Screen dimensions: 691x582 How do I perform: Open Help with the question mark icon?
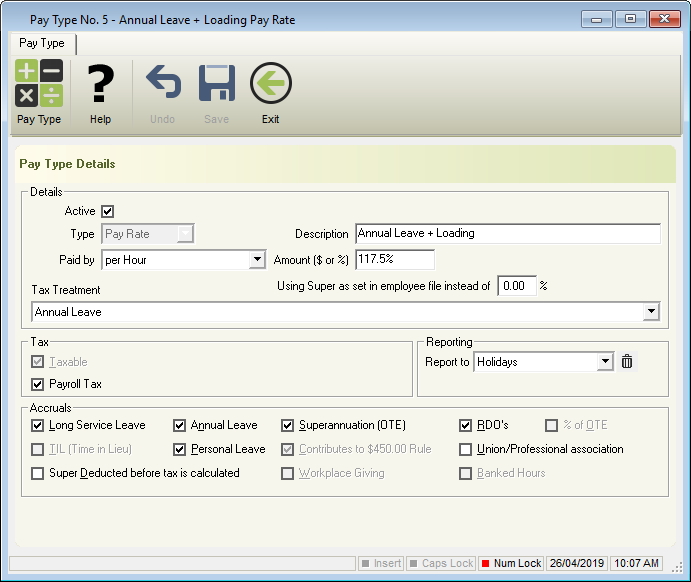pyautogui.click(x=100, y=83)
